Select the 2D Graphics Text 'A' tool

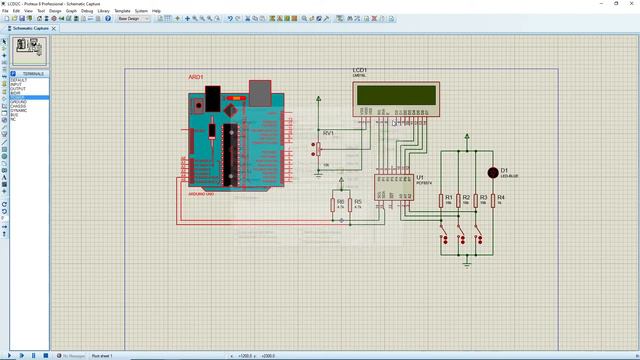click(x=4, y=178)
